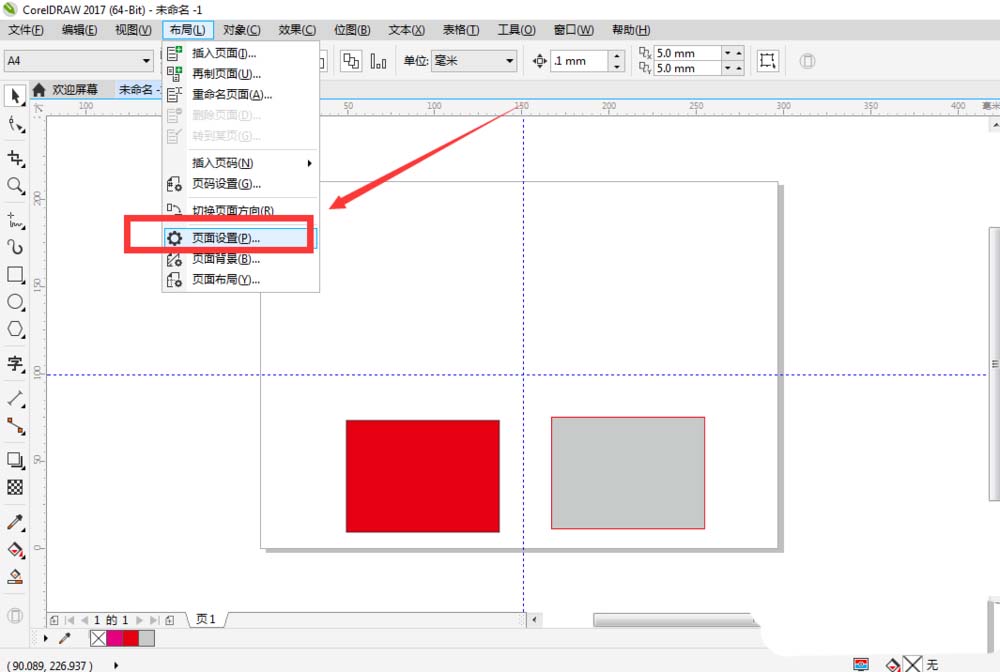Select the Pick tool
Viewport: 1000px width, 672px height.
[x=15, y=96]
